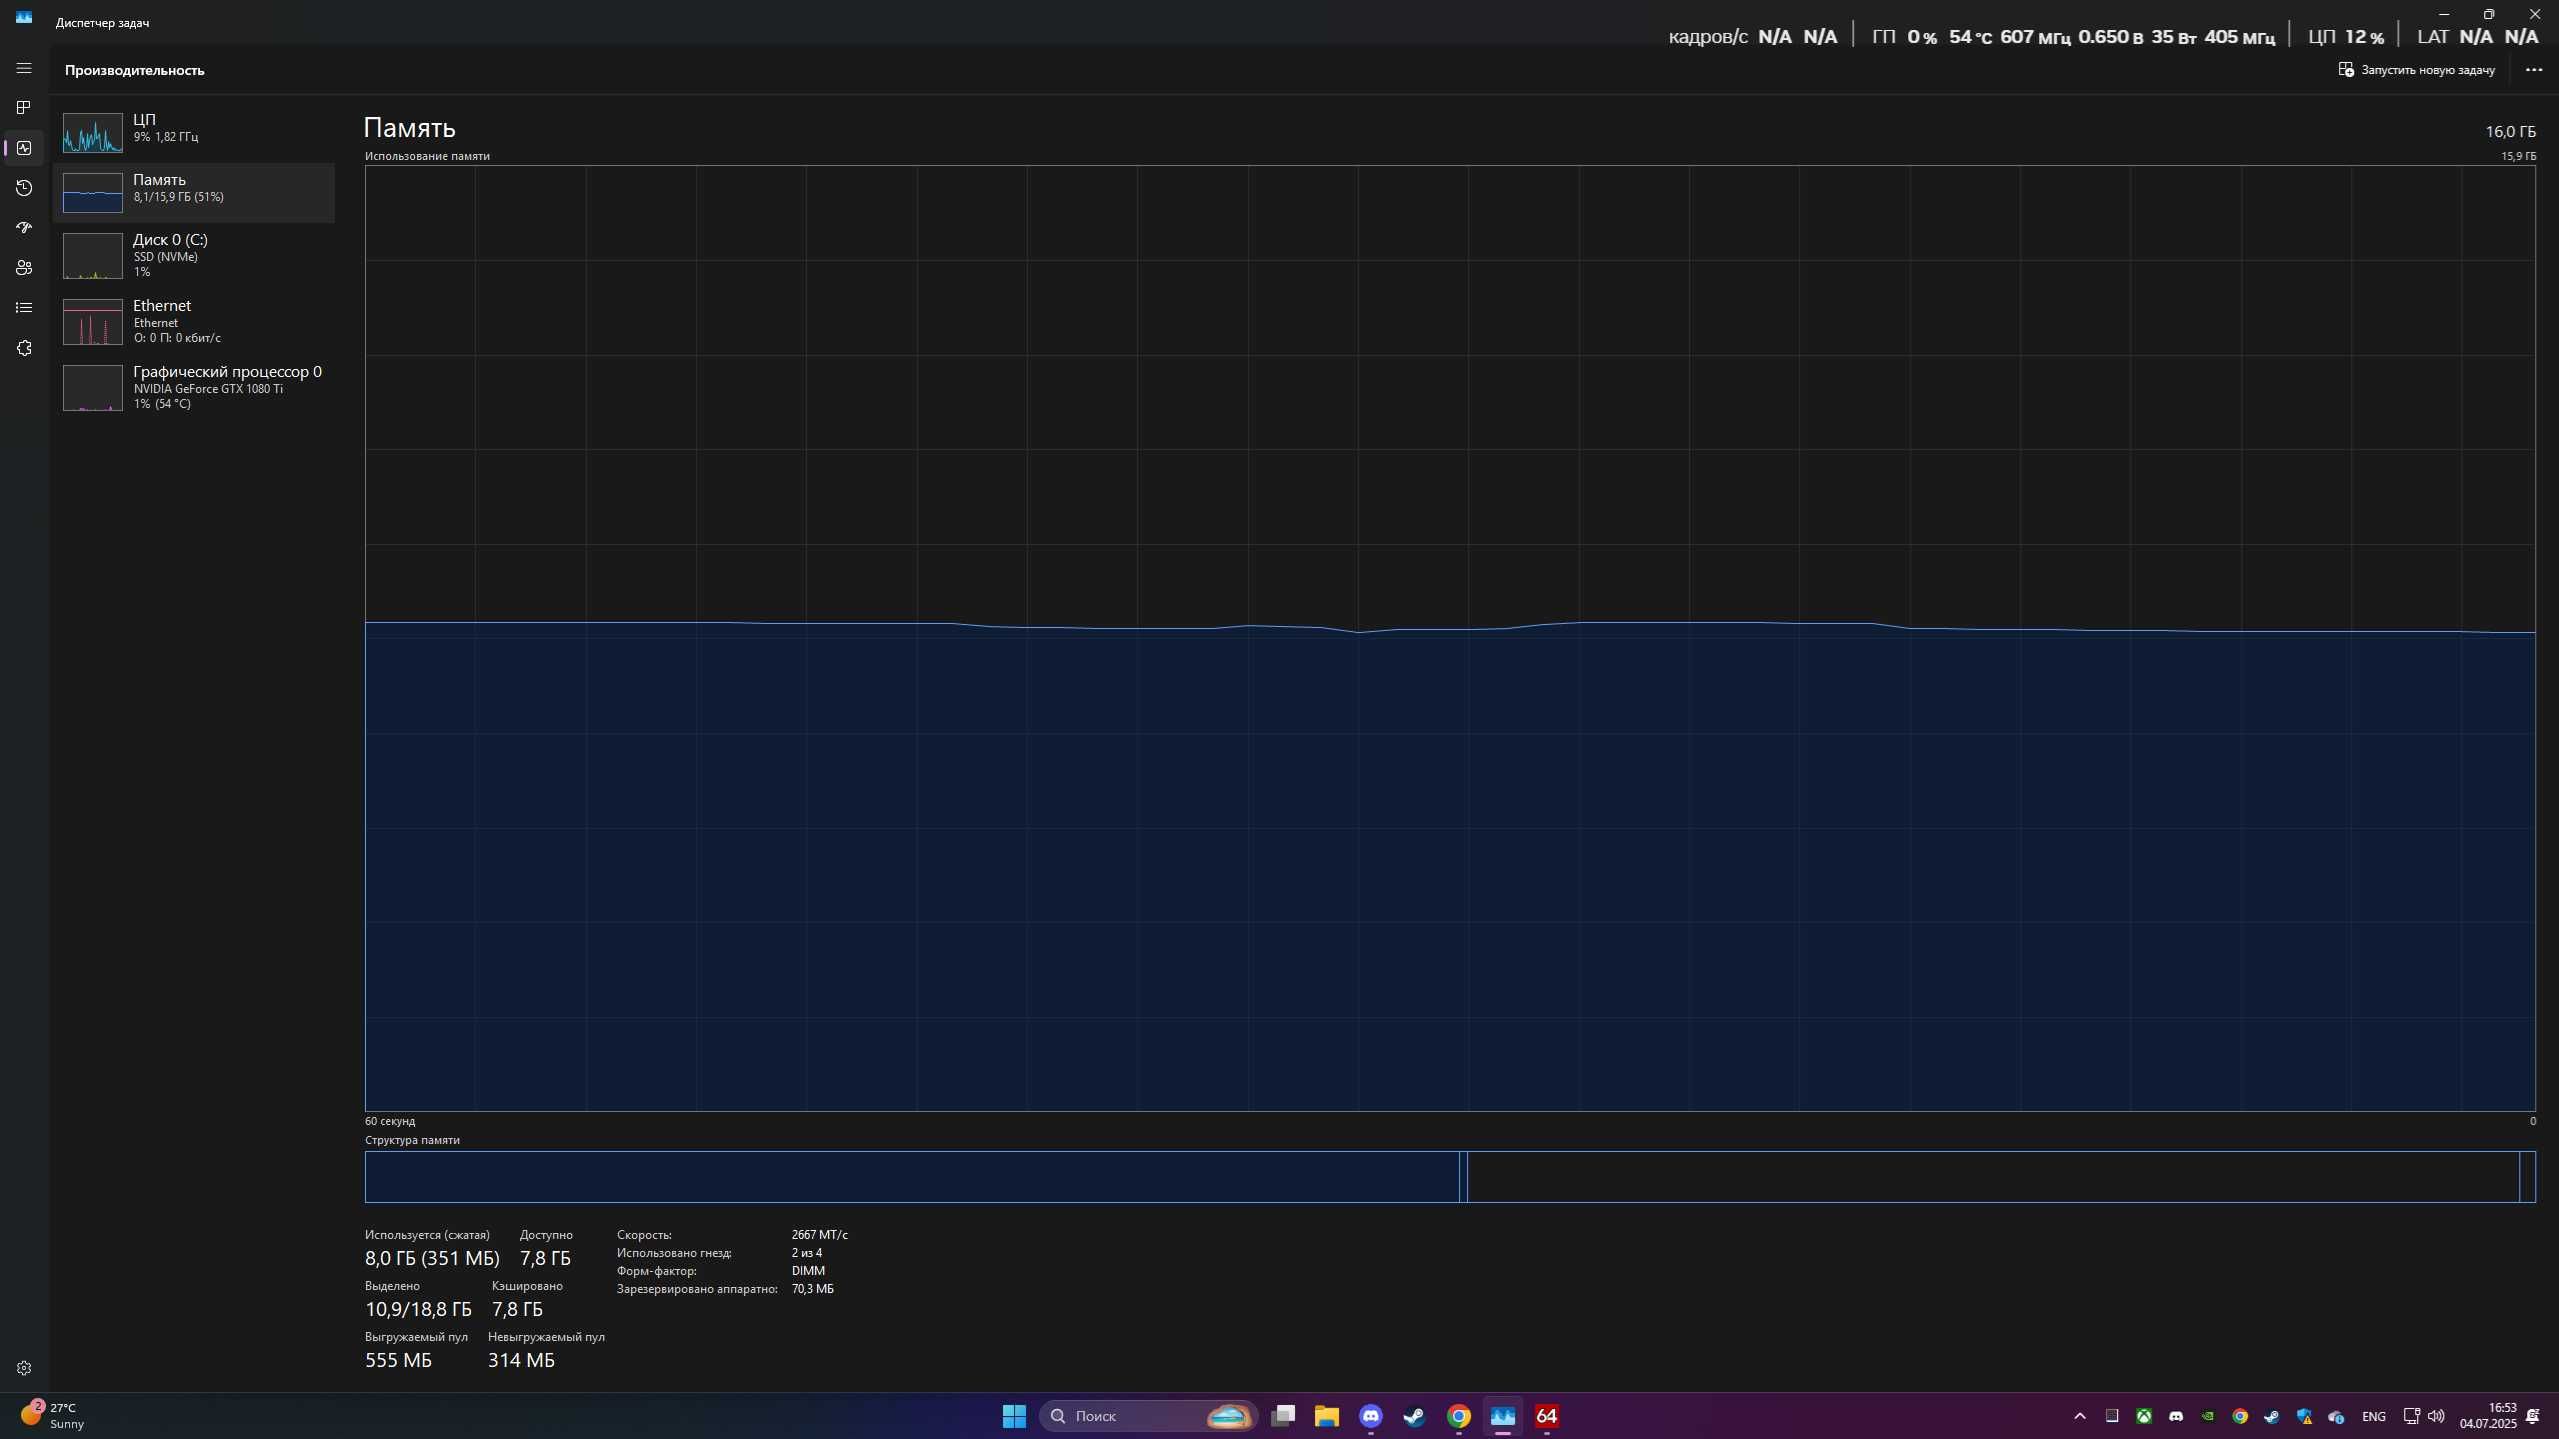Click the 16,0 ГБ total memory label

click(x=2510, y=132)
